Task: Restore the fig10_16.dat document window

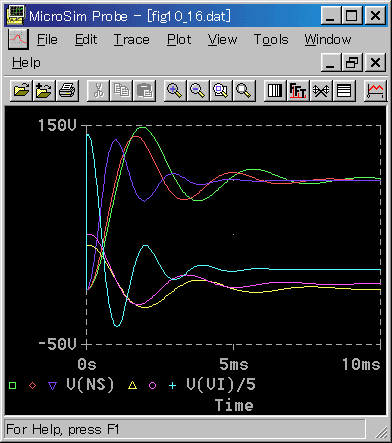Action: pyautogui.click(x=352, y=63)
